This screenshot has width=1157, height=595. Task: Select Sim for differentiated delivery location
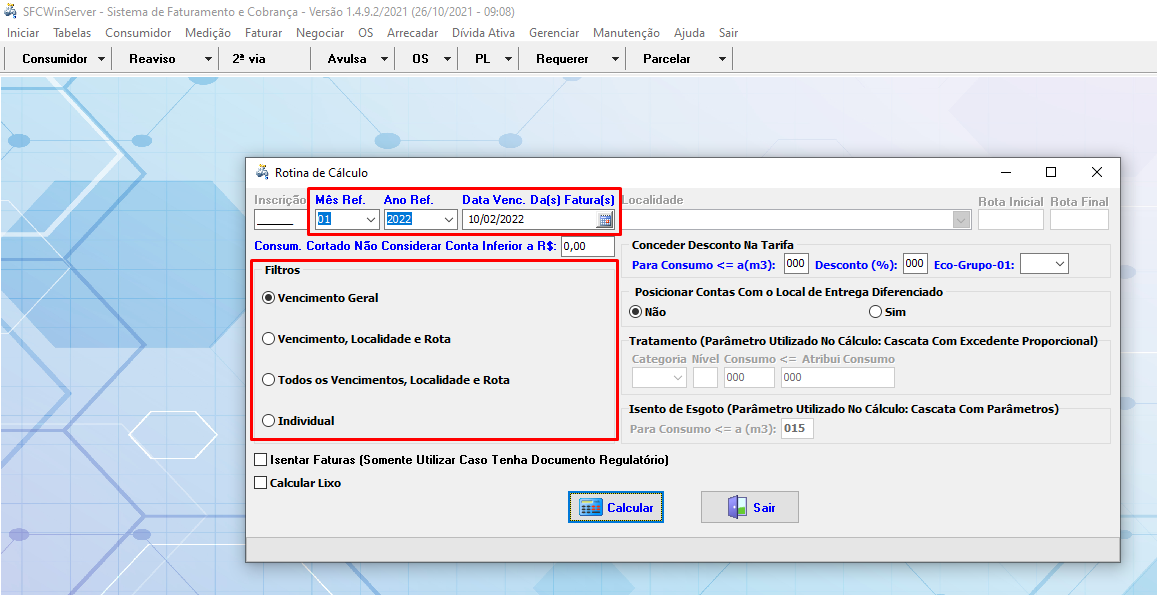876,312
